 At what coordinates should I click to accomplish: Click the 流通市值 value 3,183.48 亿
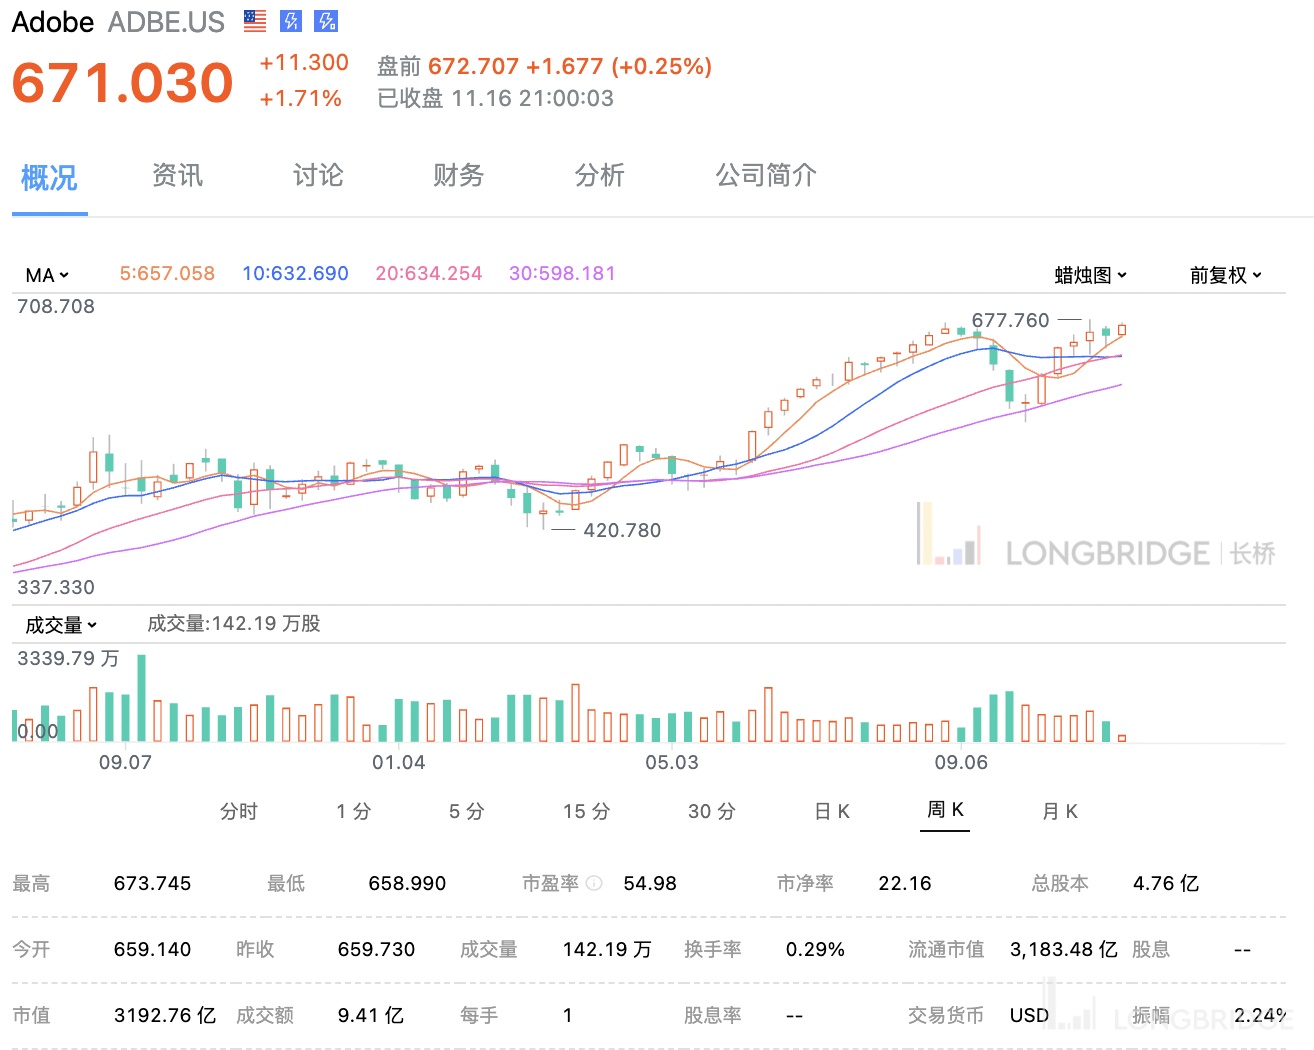pos(1063,949)
